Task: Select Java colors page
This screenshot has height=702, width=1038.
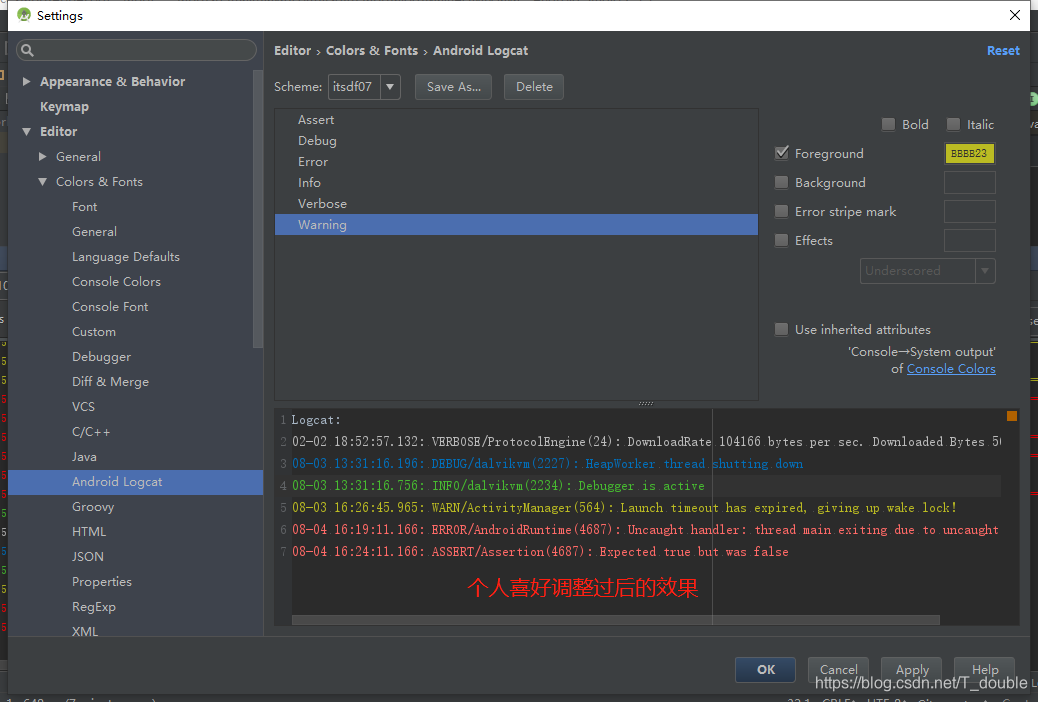Action: tap(84, 457)
